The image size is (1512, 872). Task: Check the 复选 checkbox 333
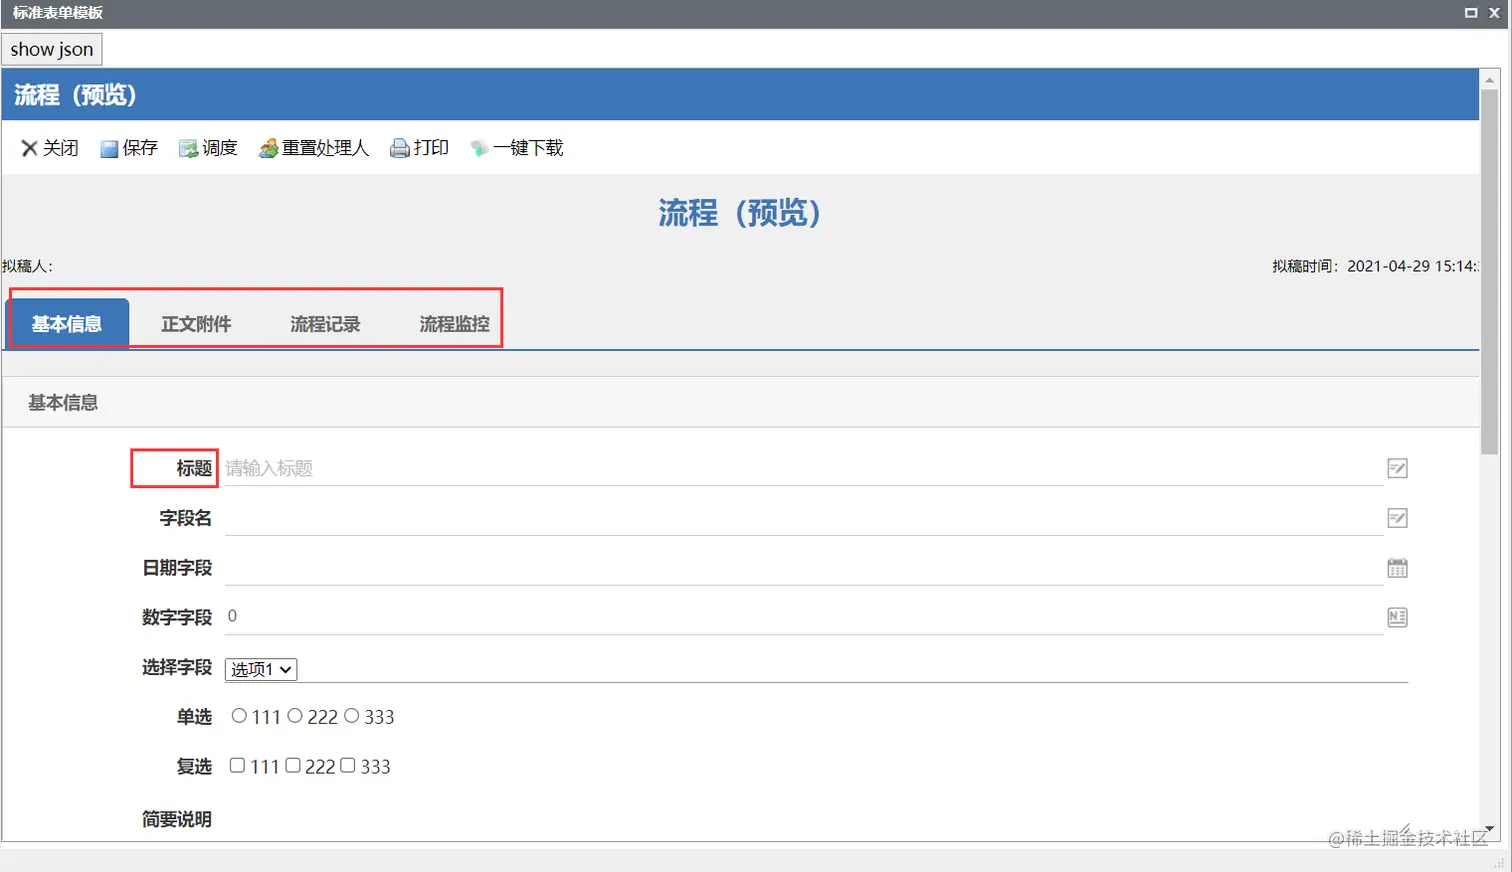pyautogui.click(x=348, y=765)
